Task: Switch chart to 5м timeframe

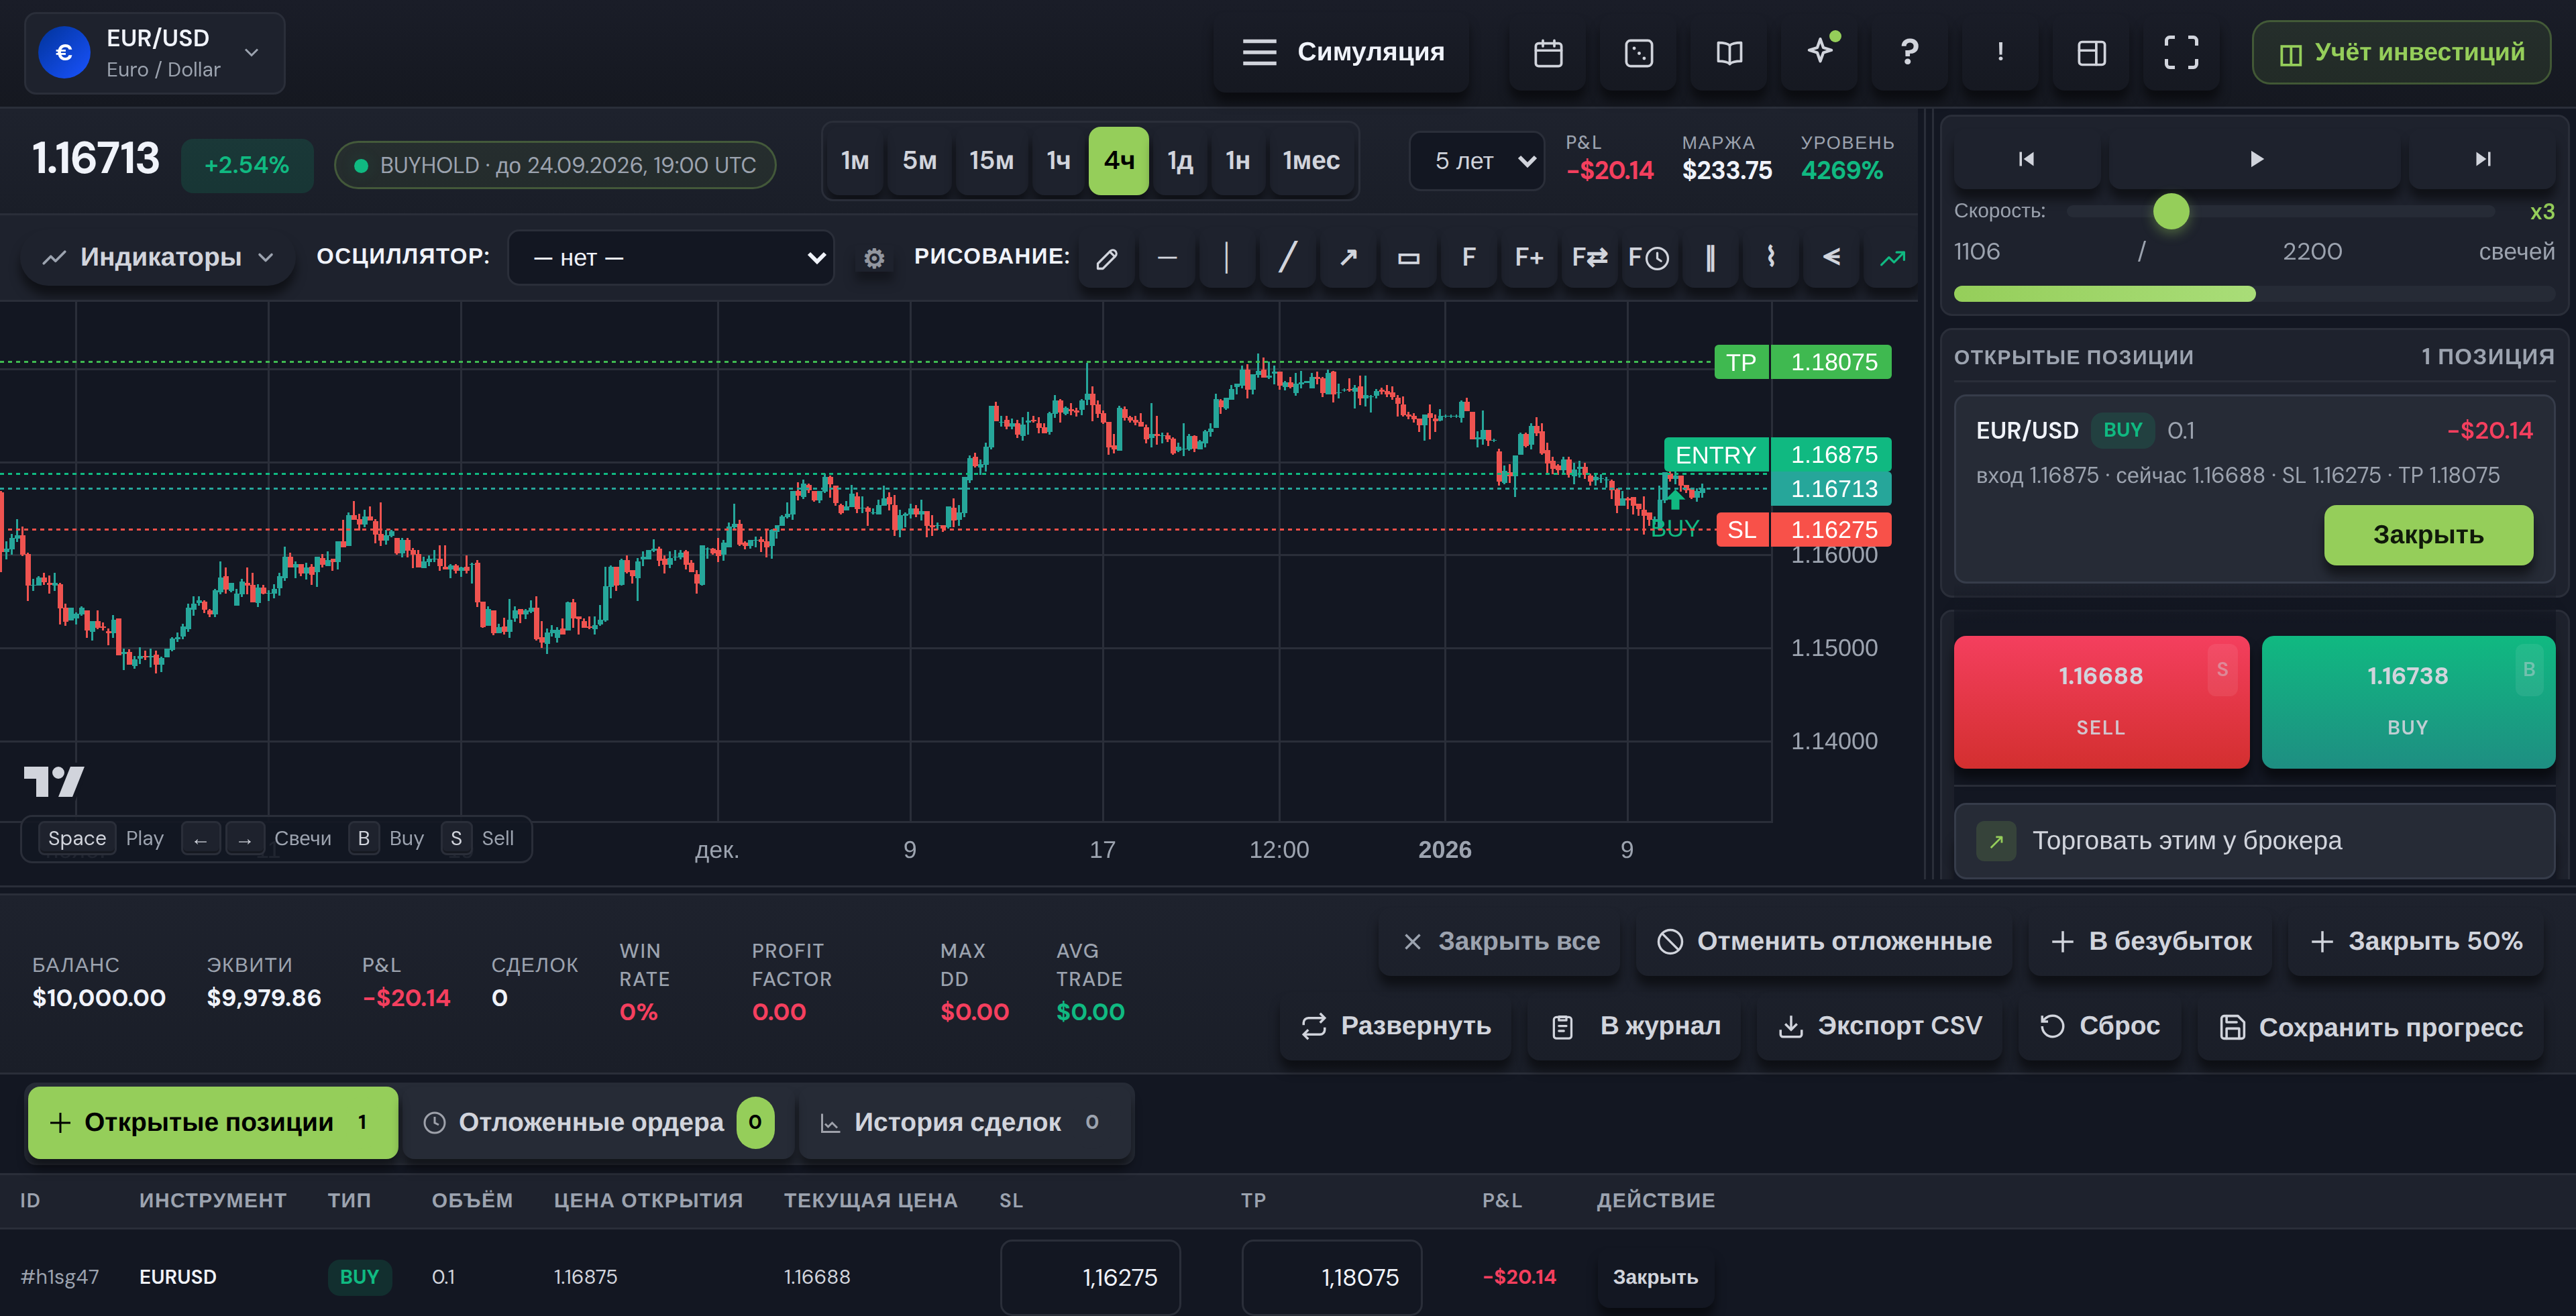Action: [x=919, y=161]
